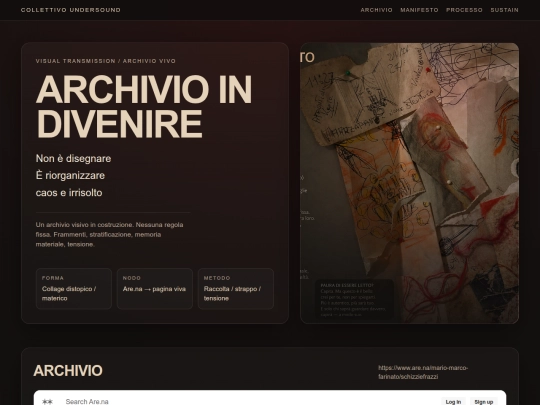540x405 pixels.
Task: Open the ARCHIVIO nav link
Action: click(376, 10)
